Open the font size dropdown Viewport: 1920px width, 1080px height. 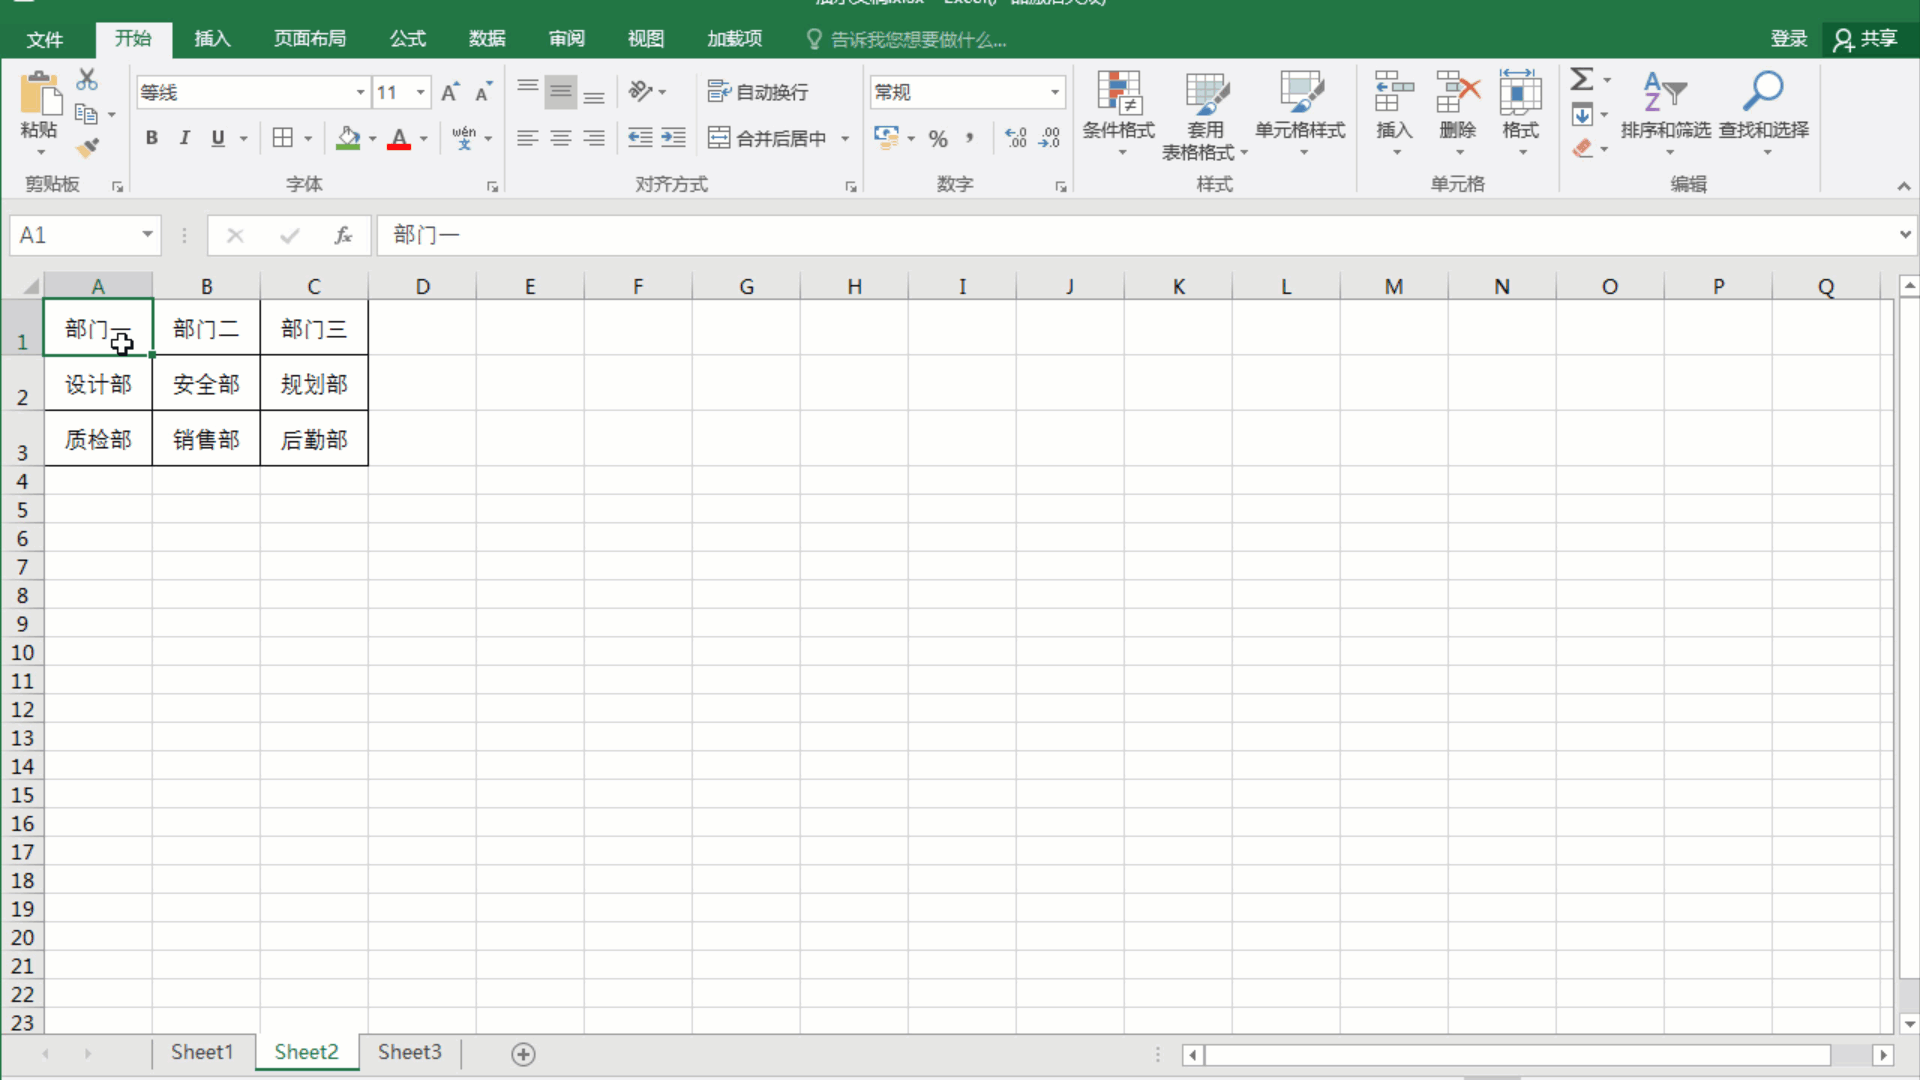(x=420, y=92)
